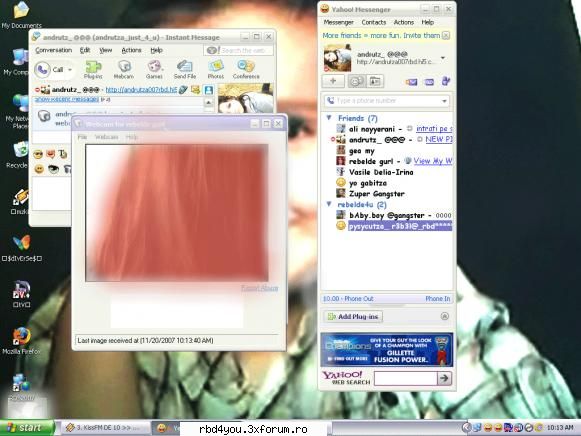Open Mozilla Firefox desktop icon
This screenshot has width=581, height=436.
21,341
